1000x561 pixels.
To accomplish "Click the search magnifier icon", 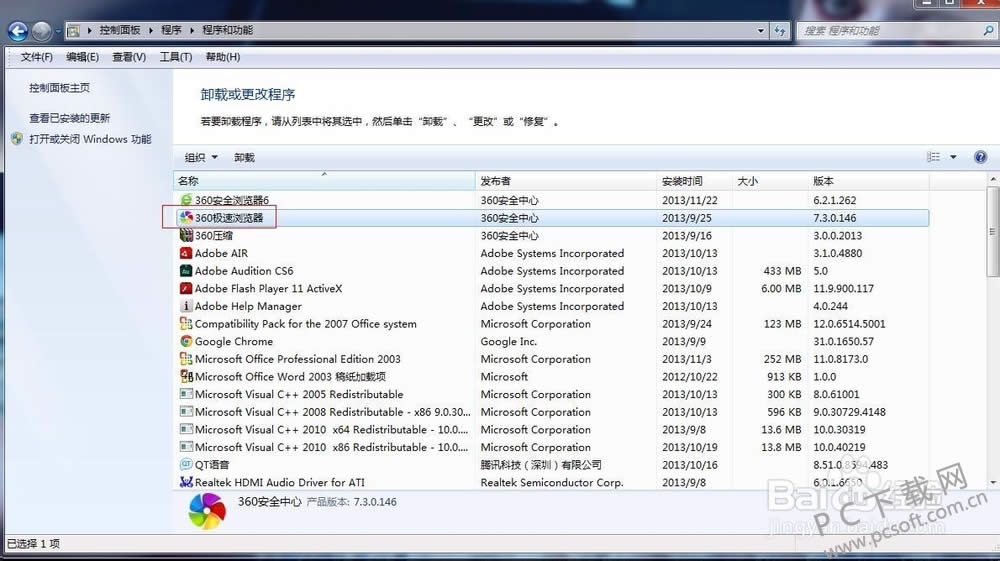I will click(x=988, y=30).
